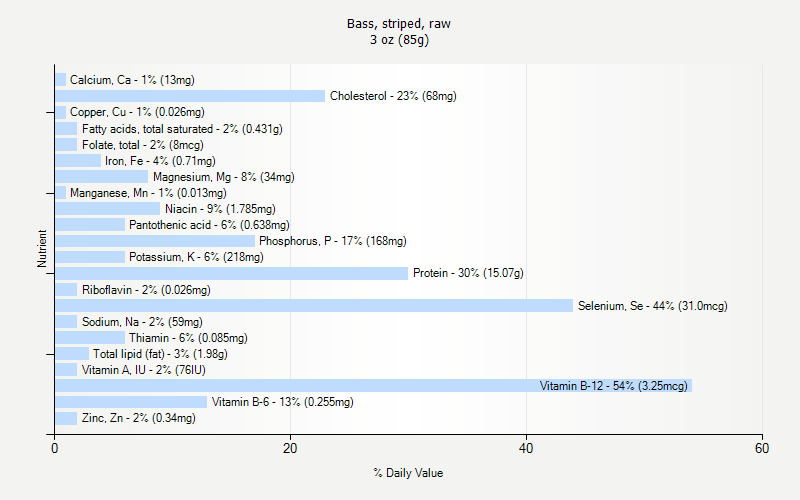This screenshot has width=800, height=500.
Task: Select the Iron, Fe 4% label
Action: coord(160,161)
